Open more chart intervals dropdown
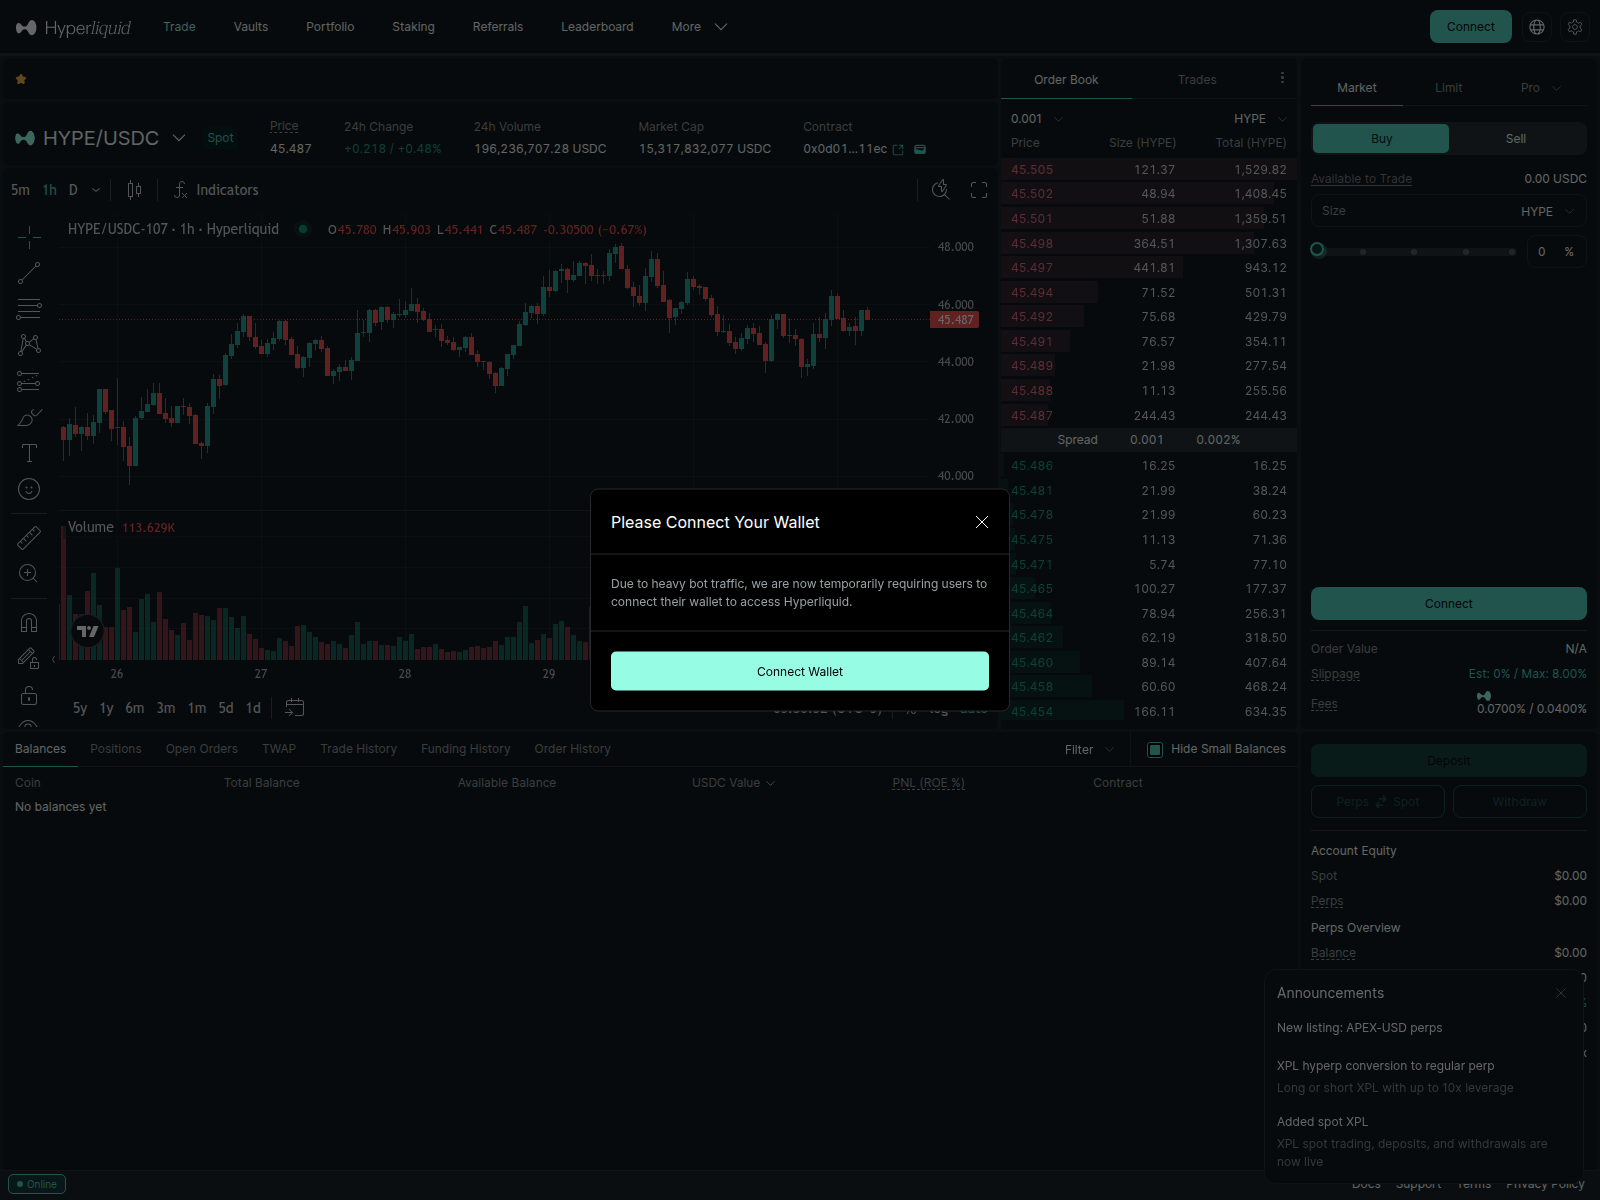The height and width of the screenshot is (1200, 1600). coord(96,190)
